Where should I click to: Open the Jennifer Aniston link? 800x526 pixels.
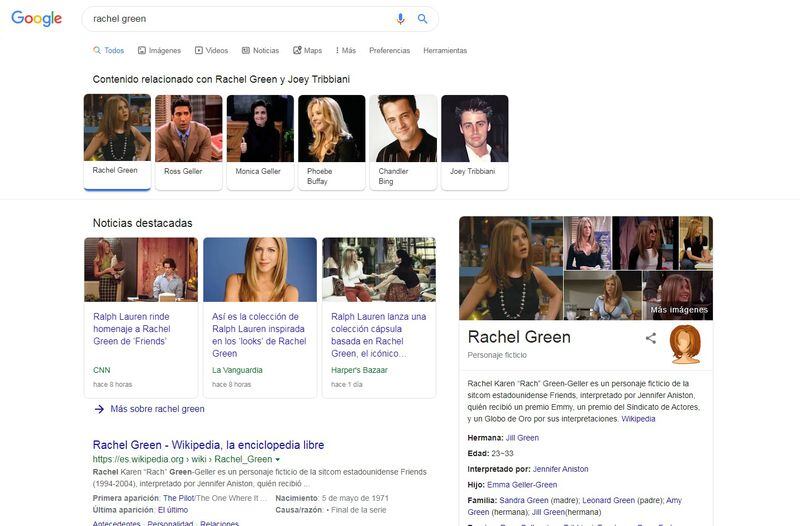click(560, 469)
